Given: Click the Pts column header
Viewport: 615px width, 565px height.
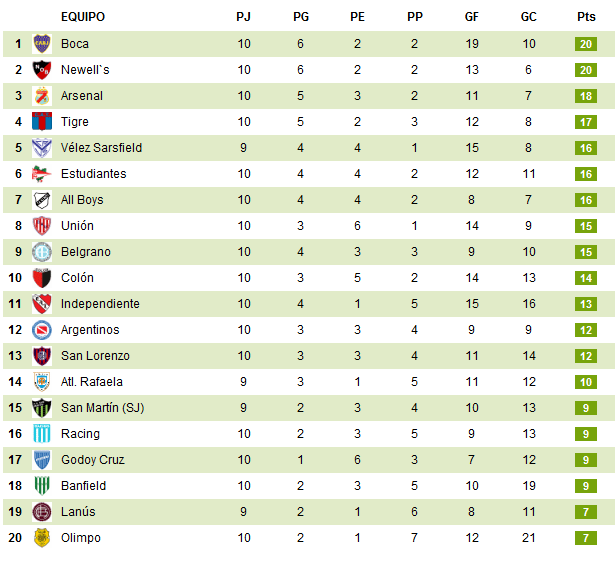Looking at the screenshot, I should pyautogui.click(x=586, y=17).
